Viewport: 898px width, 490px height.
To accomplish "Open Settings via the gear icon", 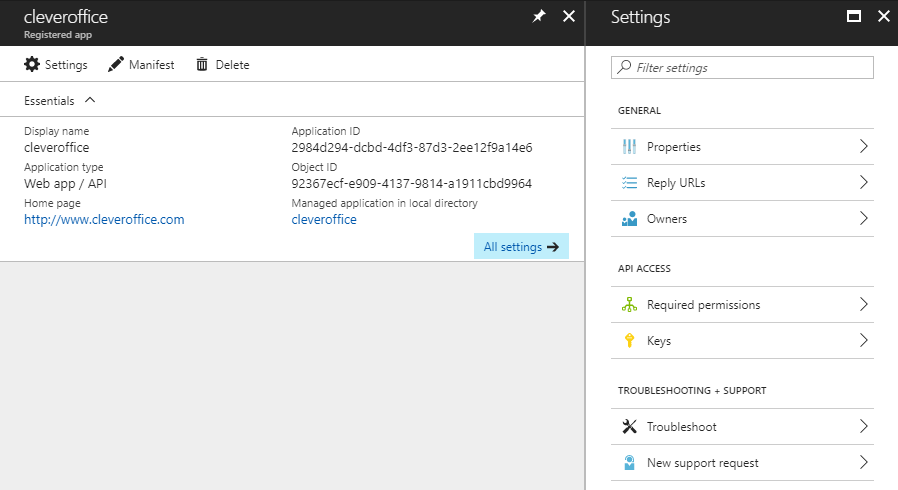I will point(32,64).
